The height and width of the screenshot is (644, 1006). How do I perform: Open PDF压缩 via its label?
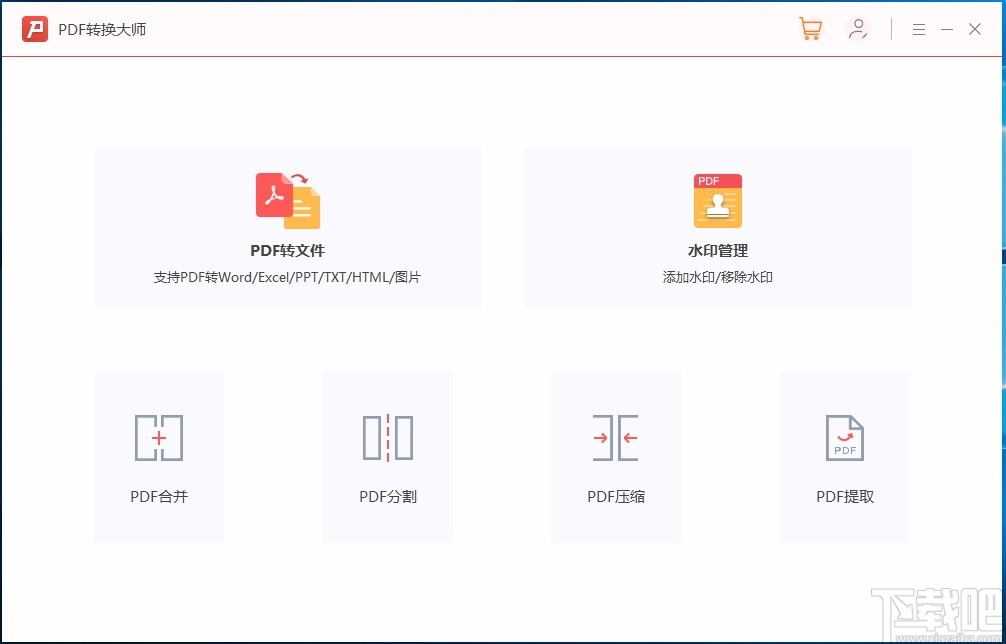tap(616, 497)
